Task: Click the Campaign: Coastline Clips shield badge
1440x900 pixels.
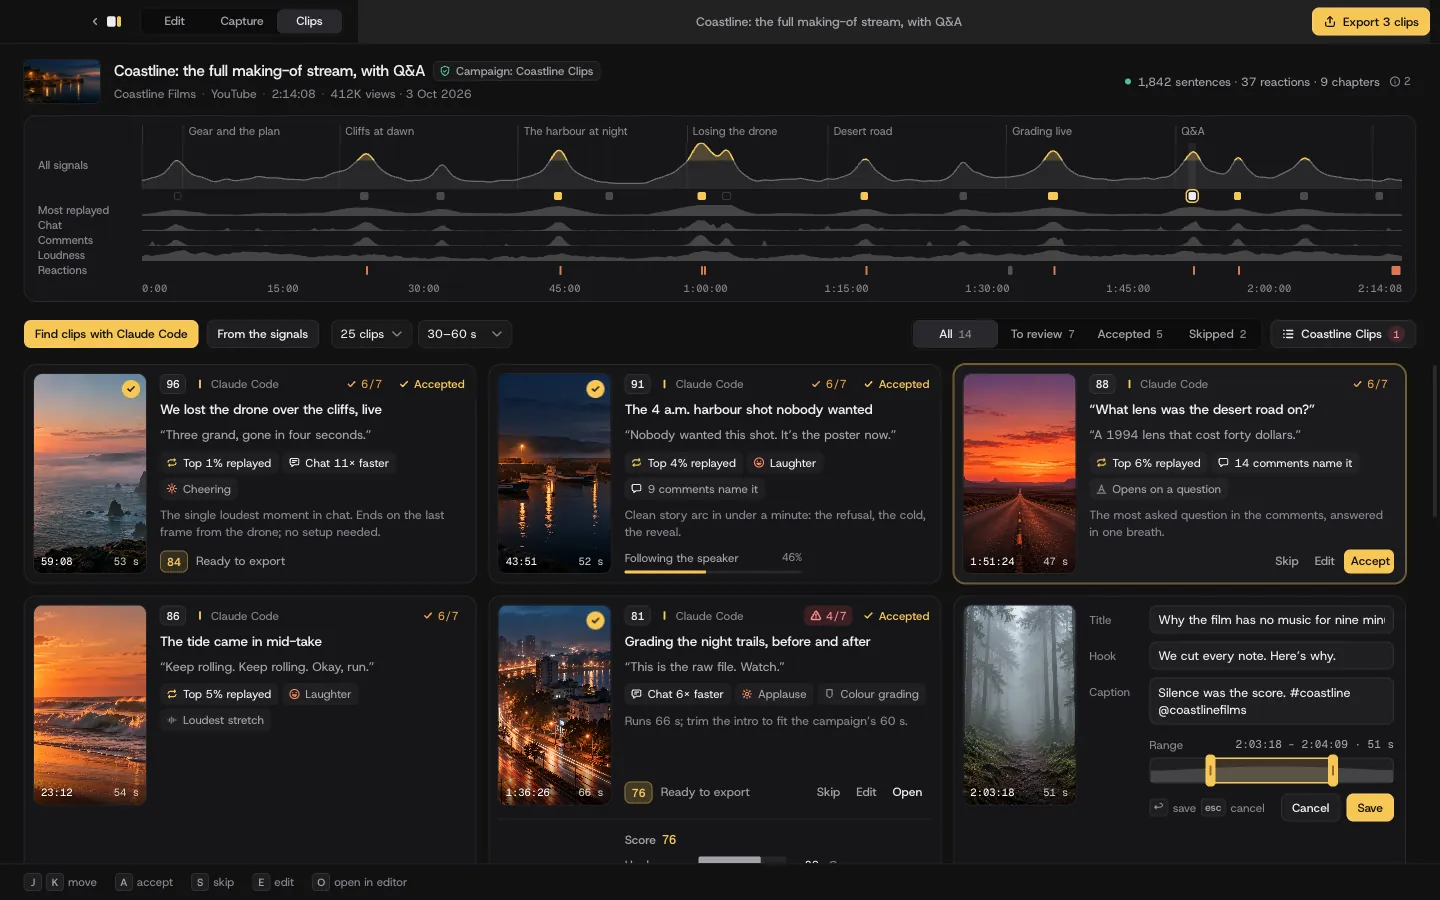Action: 517,71
